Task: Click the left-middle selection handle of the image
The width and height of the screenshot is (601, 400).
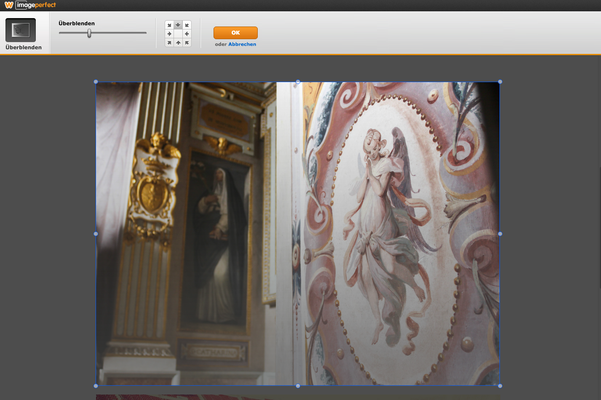Action: click(96, 234)
